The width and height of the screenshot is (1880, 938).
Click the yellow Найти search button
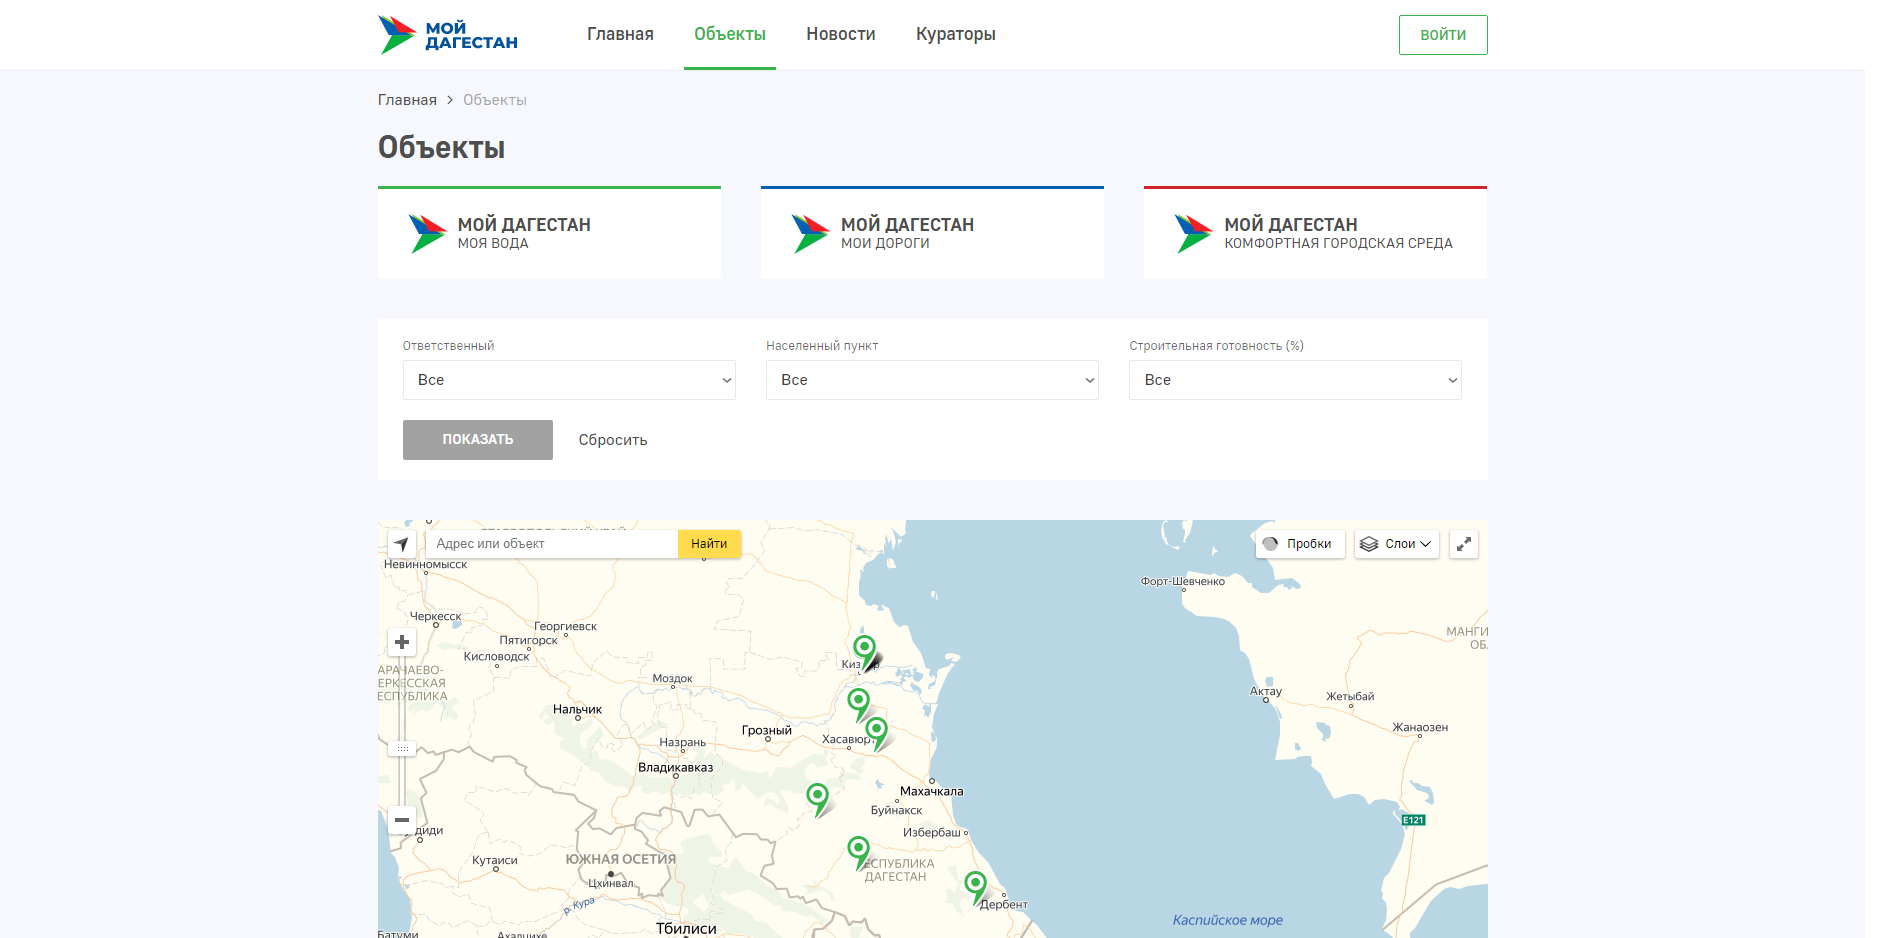pyautogui.click(x=709, y=544)
